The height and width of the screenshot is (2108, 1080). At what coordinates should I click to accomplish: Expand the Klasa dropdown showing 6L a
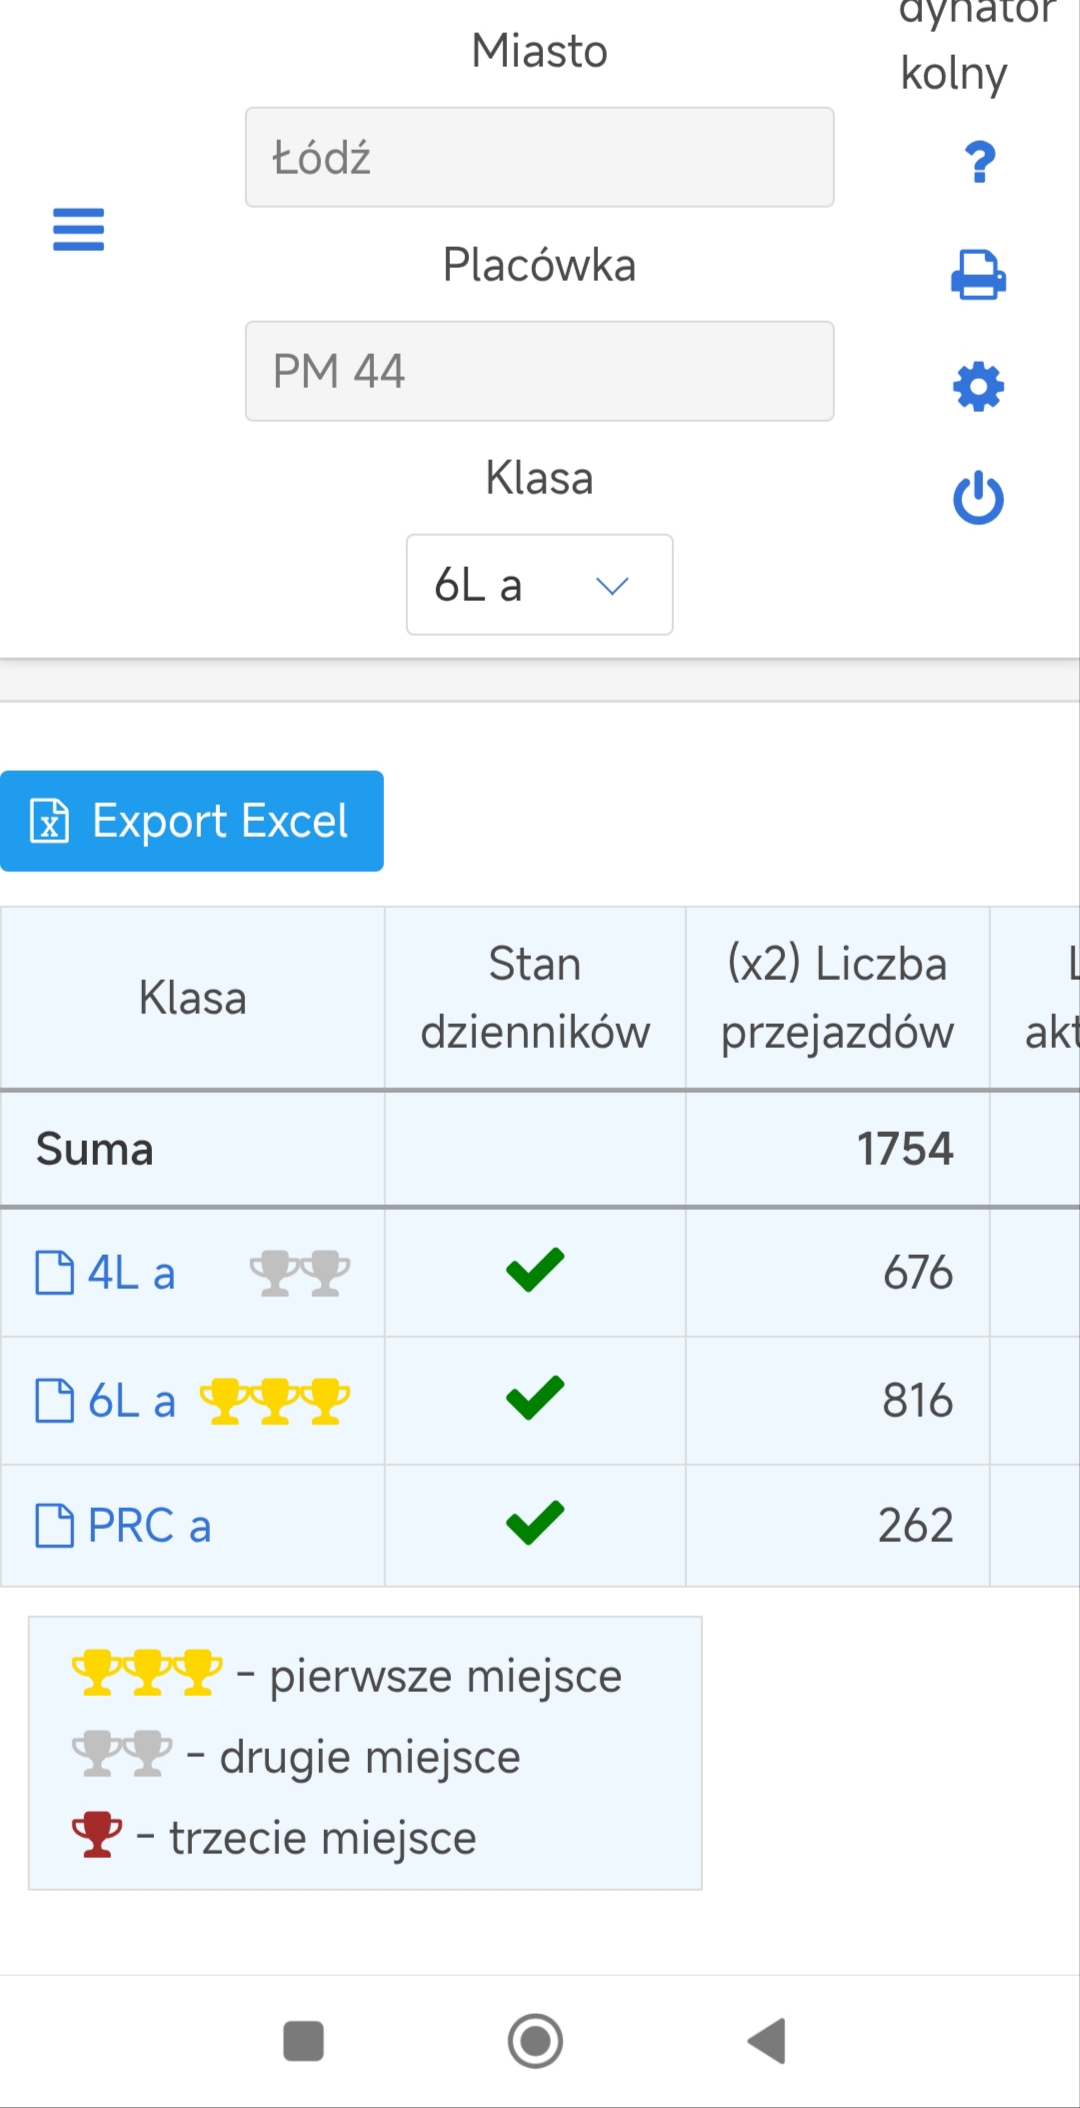pyautogui.click(x=539, y=585)
